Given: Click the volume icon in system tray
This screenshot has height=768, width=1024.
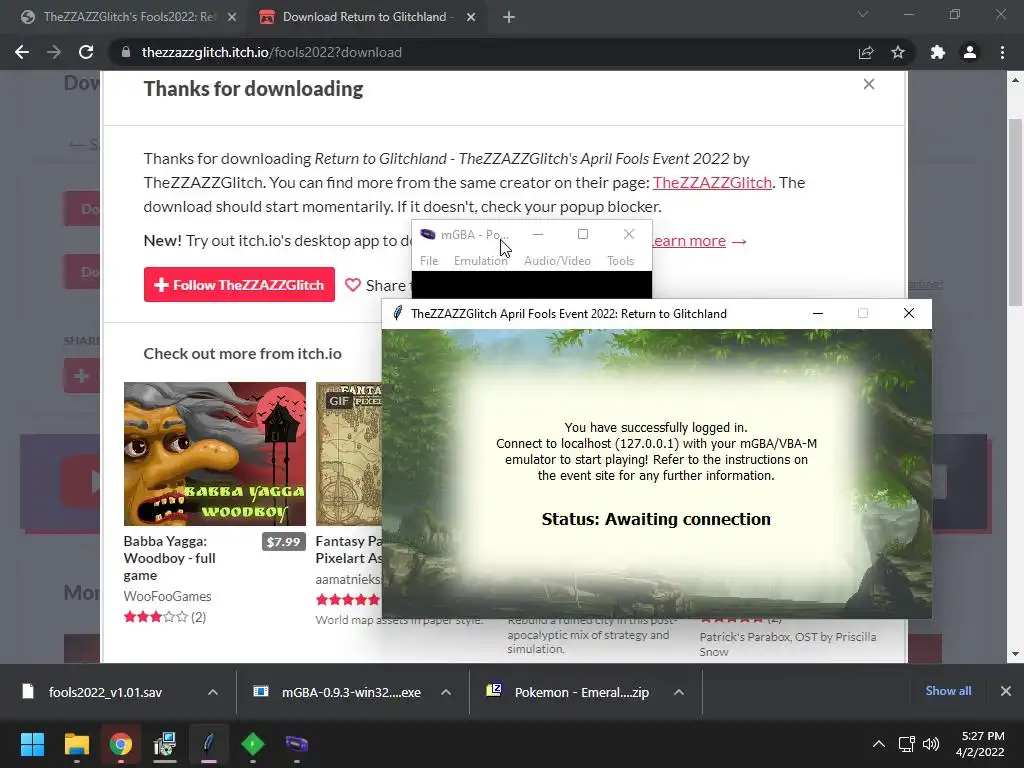Looking at the screenshot, I should pos(931,744).
